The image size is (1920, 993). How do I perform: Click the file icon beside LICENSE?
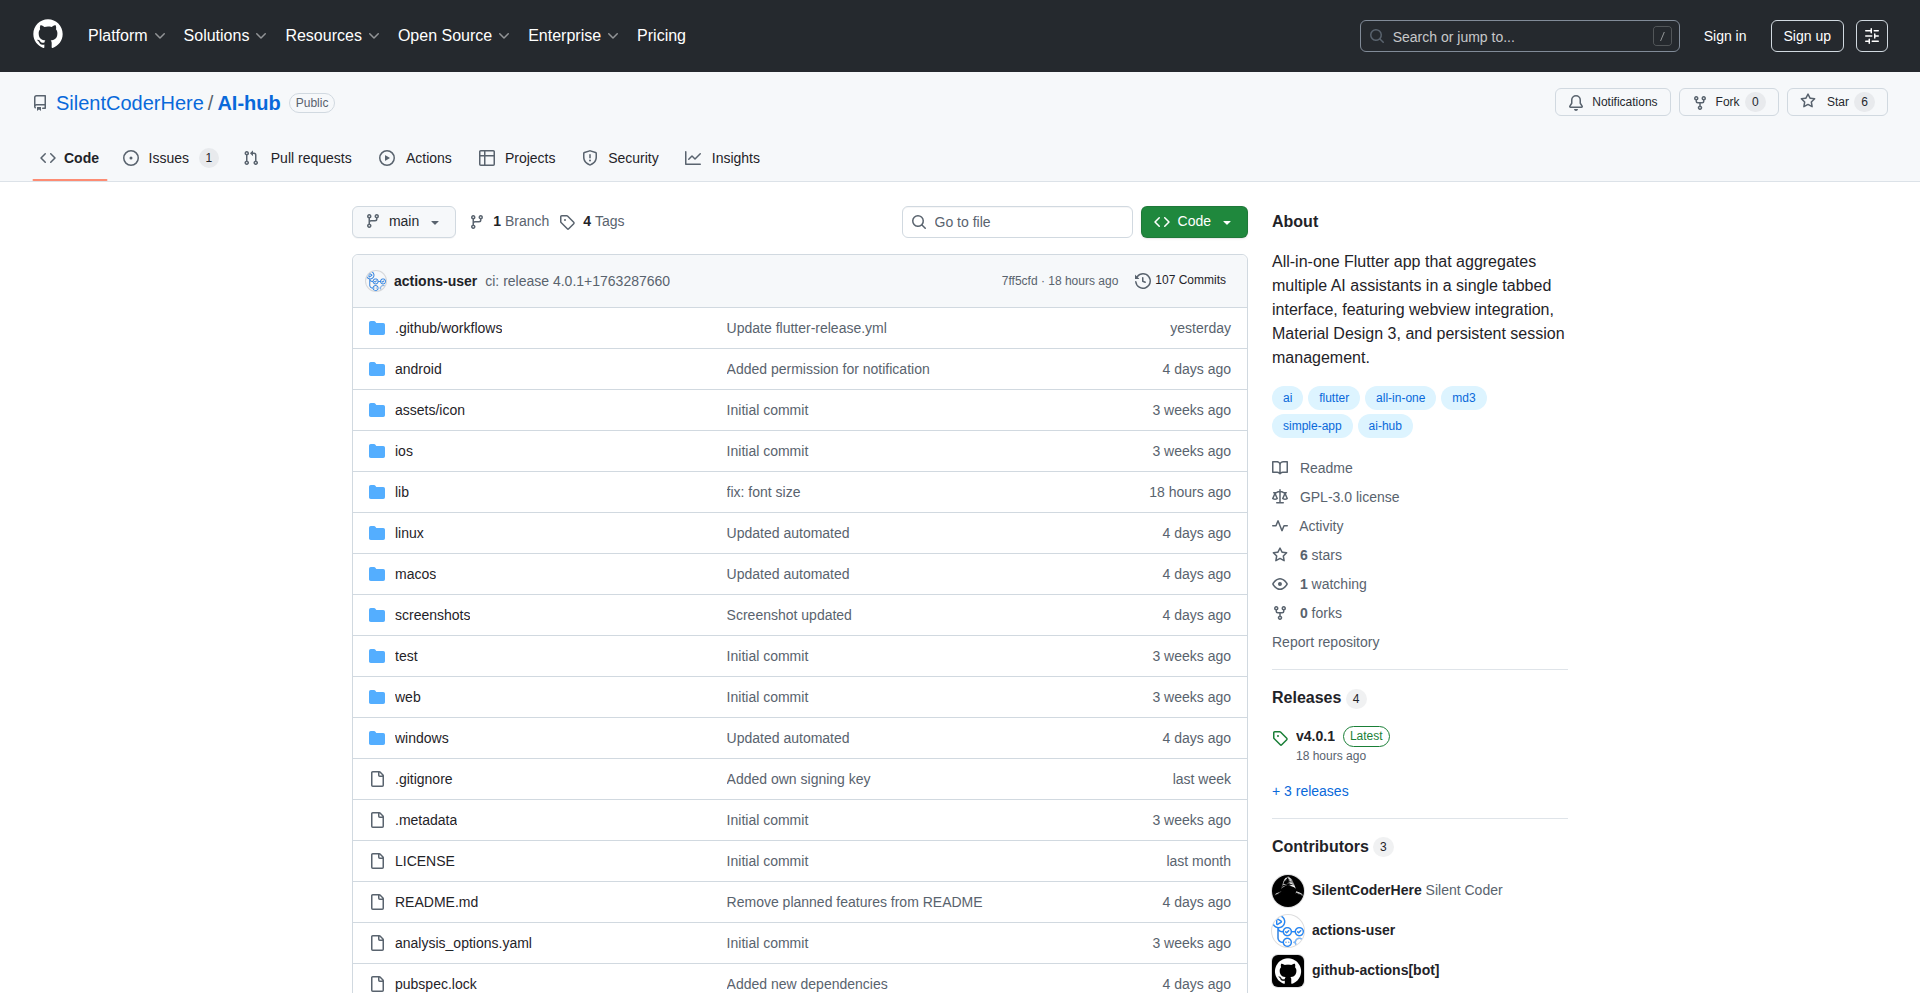coord(377,861)
